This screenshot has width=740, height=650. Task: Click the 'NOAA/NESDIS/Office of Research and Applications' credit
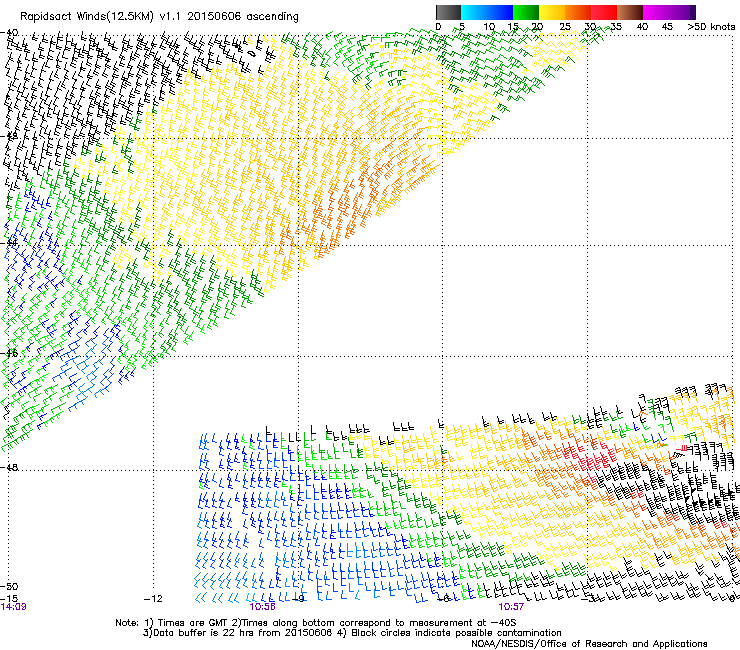[x=589, y=644]
